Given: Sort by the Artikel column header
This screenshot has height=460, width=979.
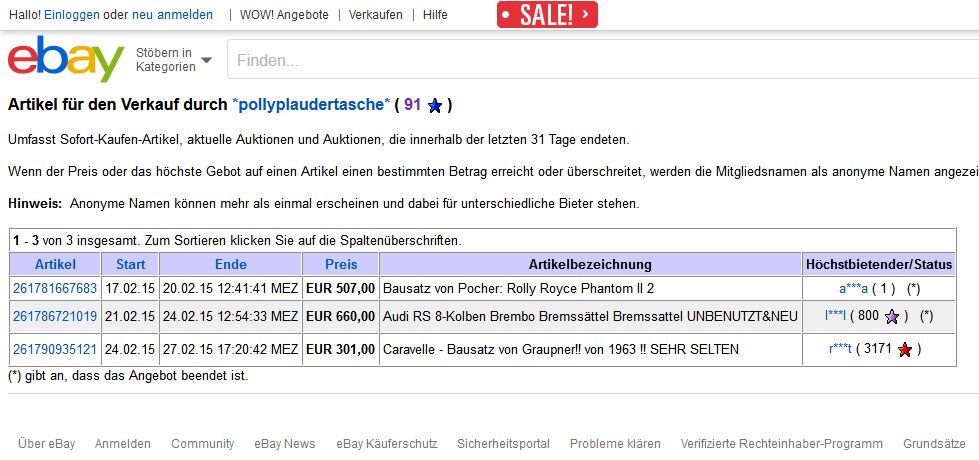Looking at the screenshot, I should coord(55,265).
